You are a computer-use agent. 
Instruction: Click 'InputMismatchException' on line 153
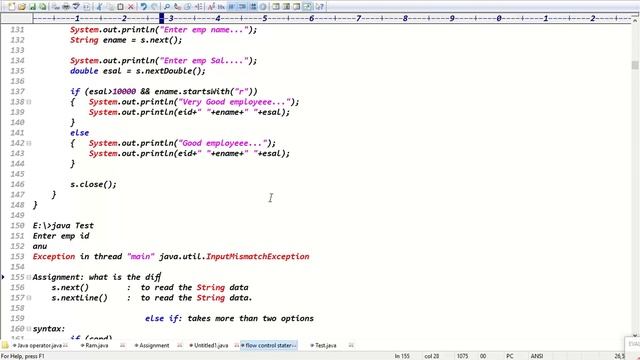258,256
